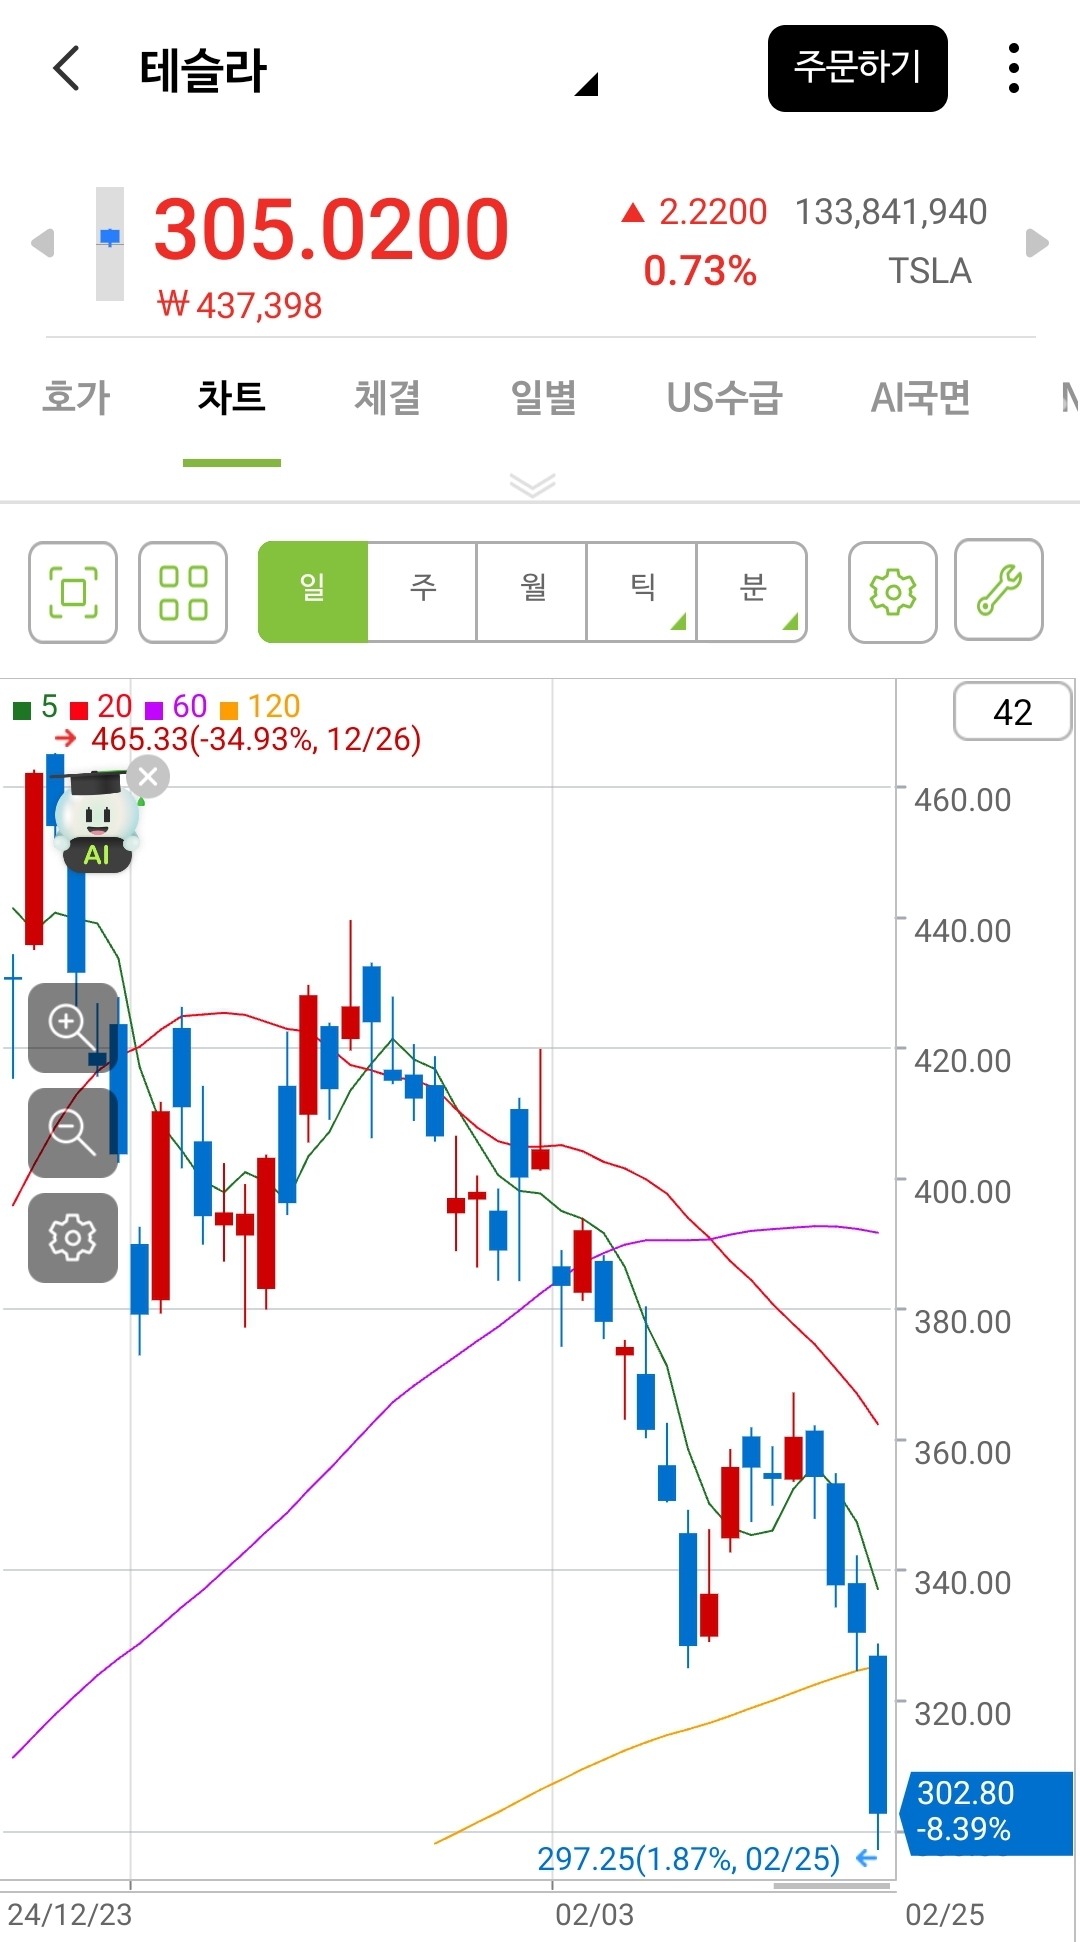
Task: Tap the back arrow icon
Action: click(66, 69)
